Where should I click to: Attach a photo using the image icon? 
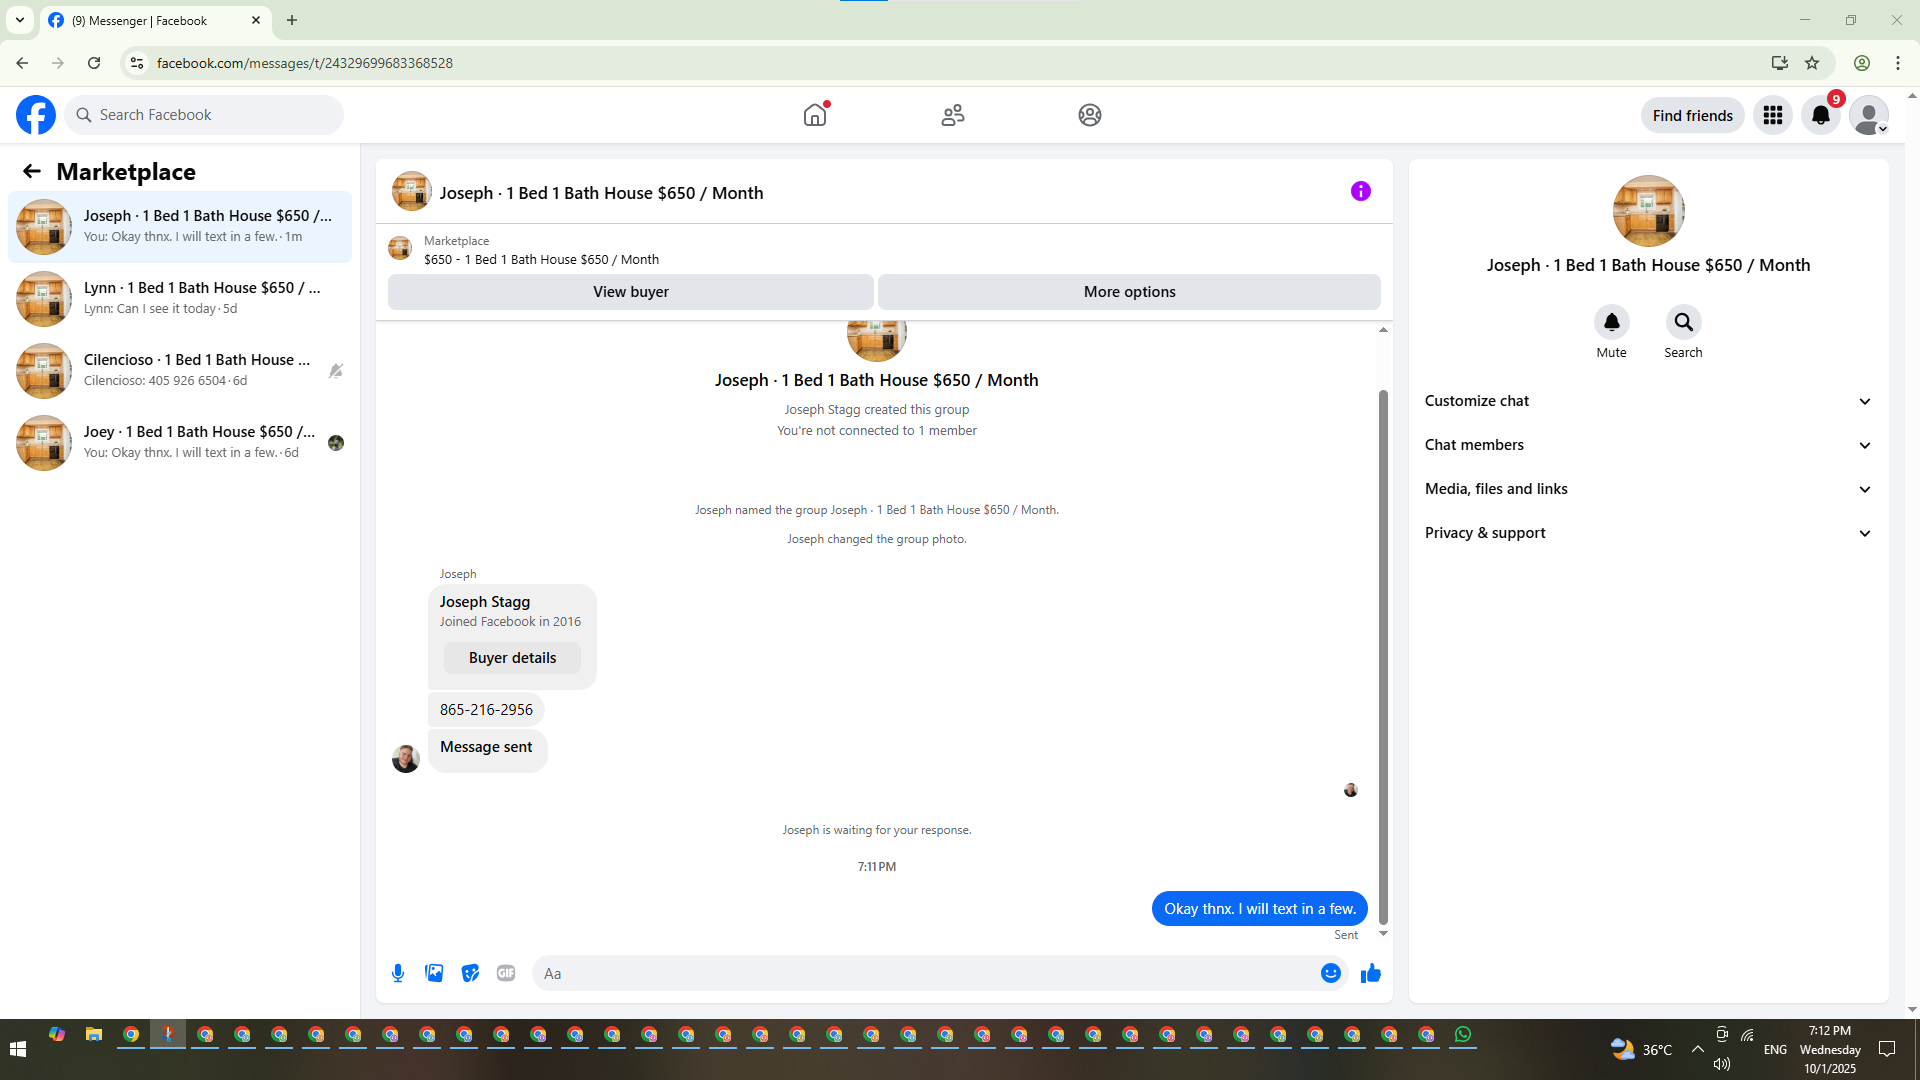(x=434, y=973)
